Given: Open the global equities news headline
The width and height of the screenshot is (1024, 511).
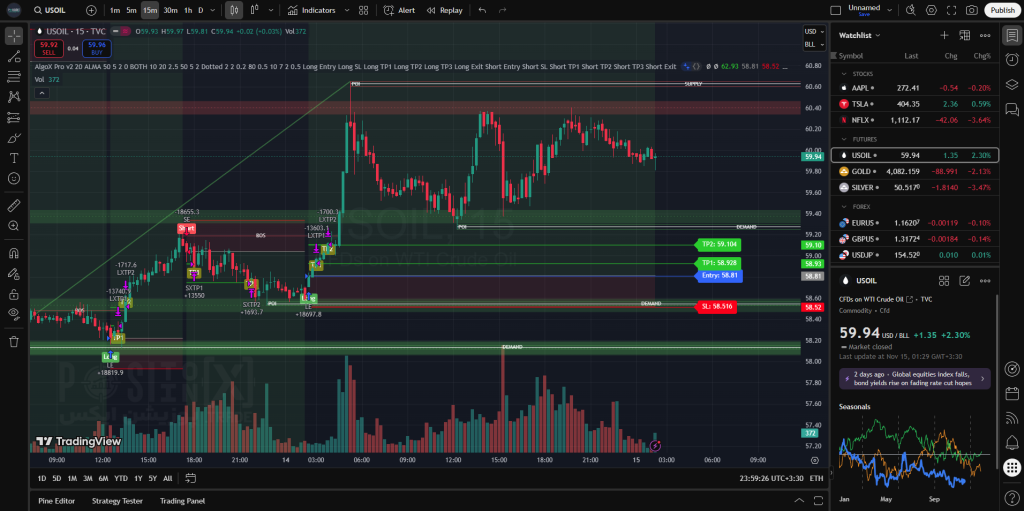Looking at the screenshot, I should click(914, 379).
